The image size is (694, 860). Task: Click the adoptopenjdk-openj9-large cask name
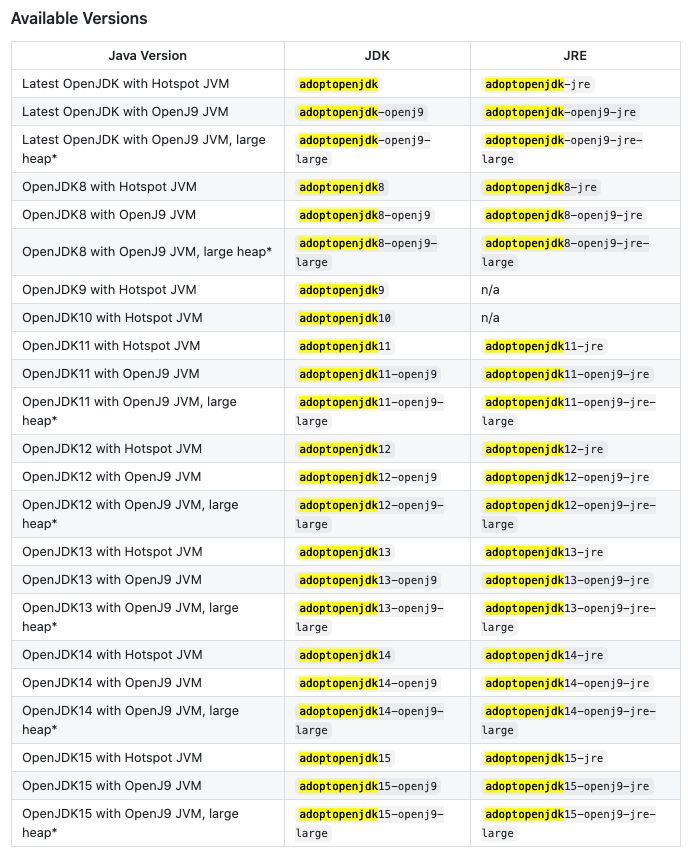tap(363, 150)
